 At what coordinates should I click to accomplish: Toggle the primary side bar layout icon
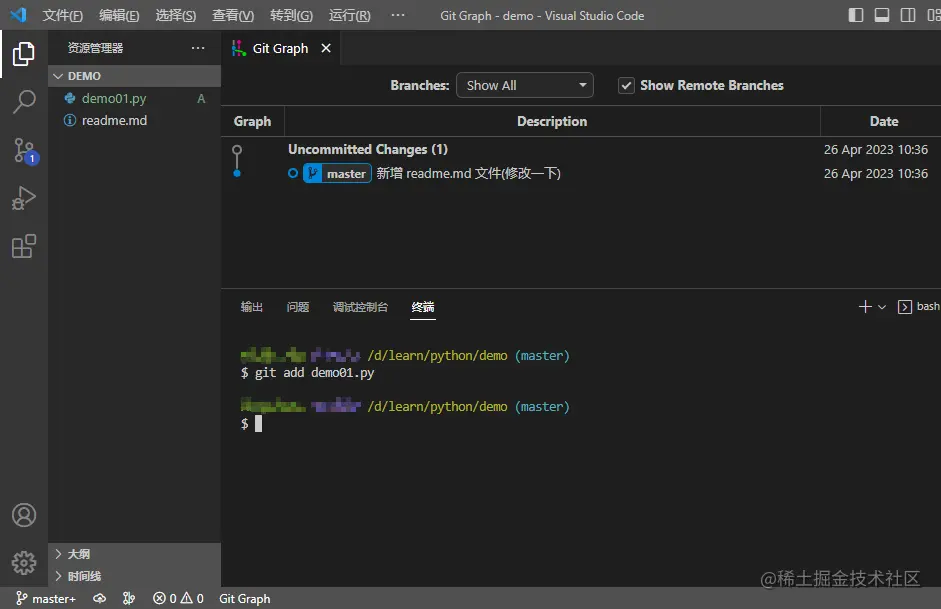(856, 15)
